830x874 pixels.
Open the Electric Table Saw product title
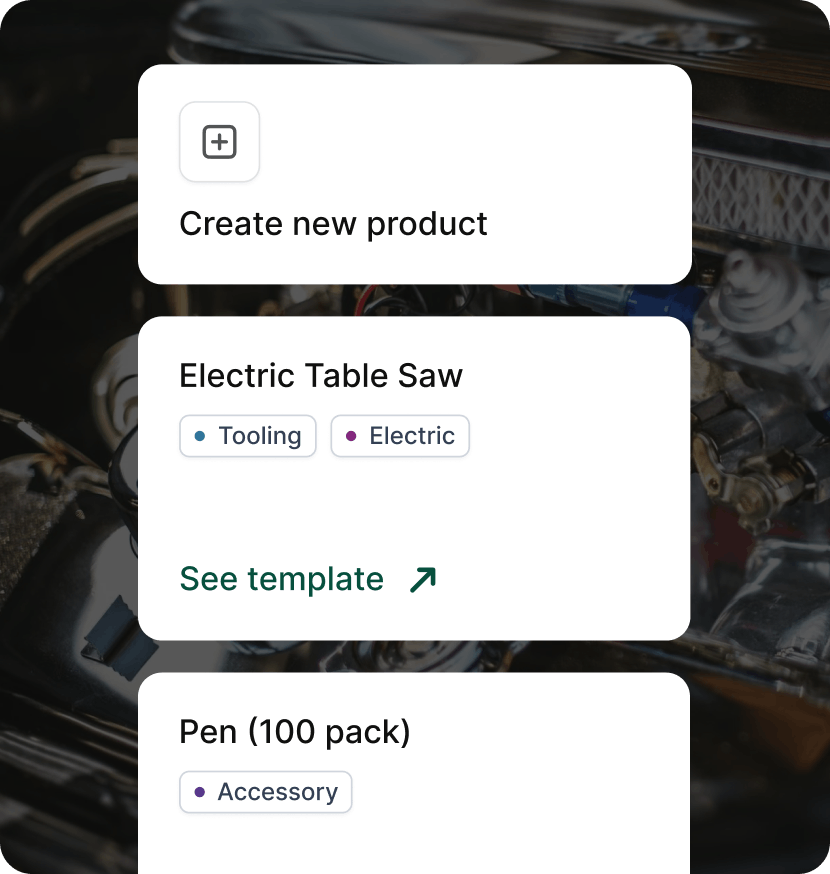click(x=321, y=376)
